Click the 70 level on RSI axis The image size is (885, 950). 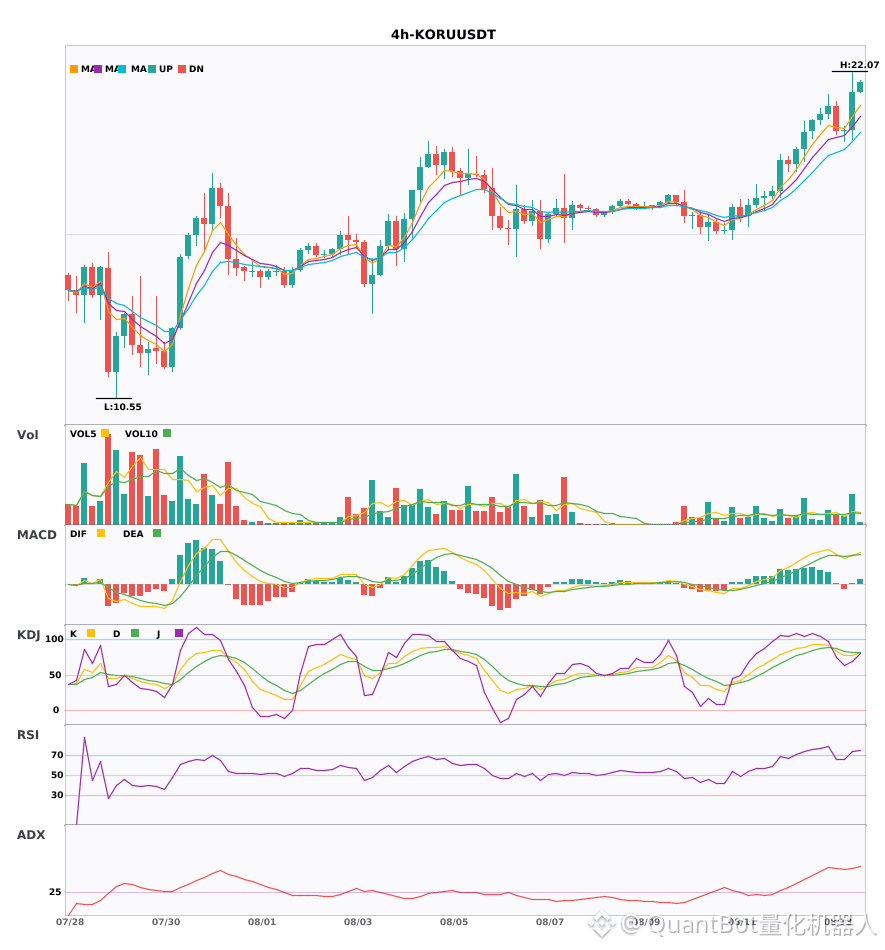click(x=57, y=755)
